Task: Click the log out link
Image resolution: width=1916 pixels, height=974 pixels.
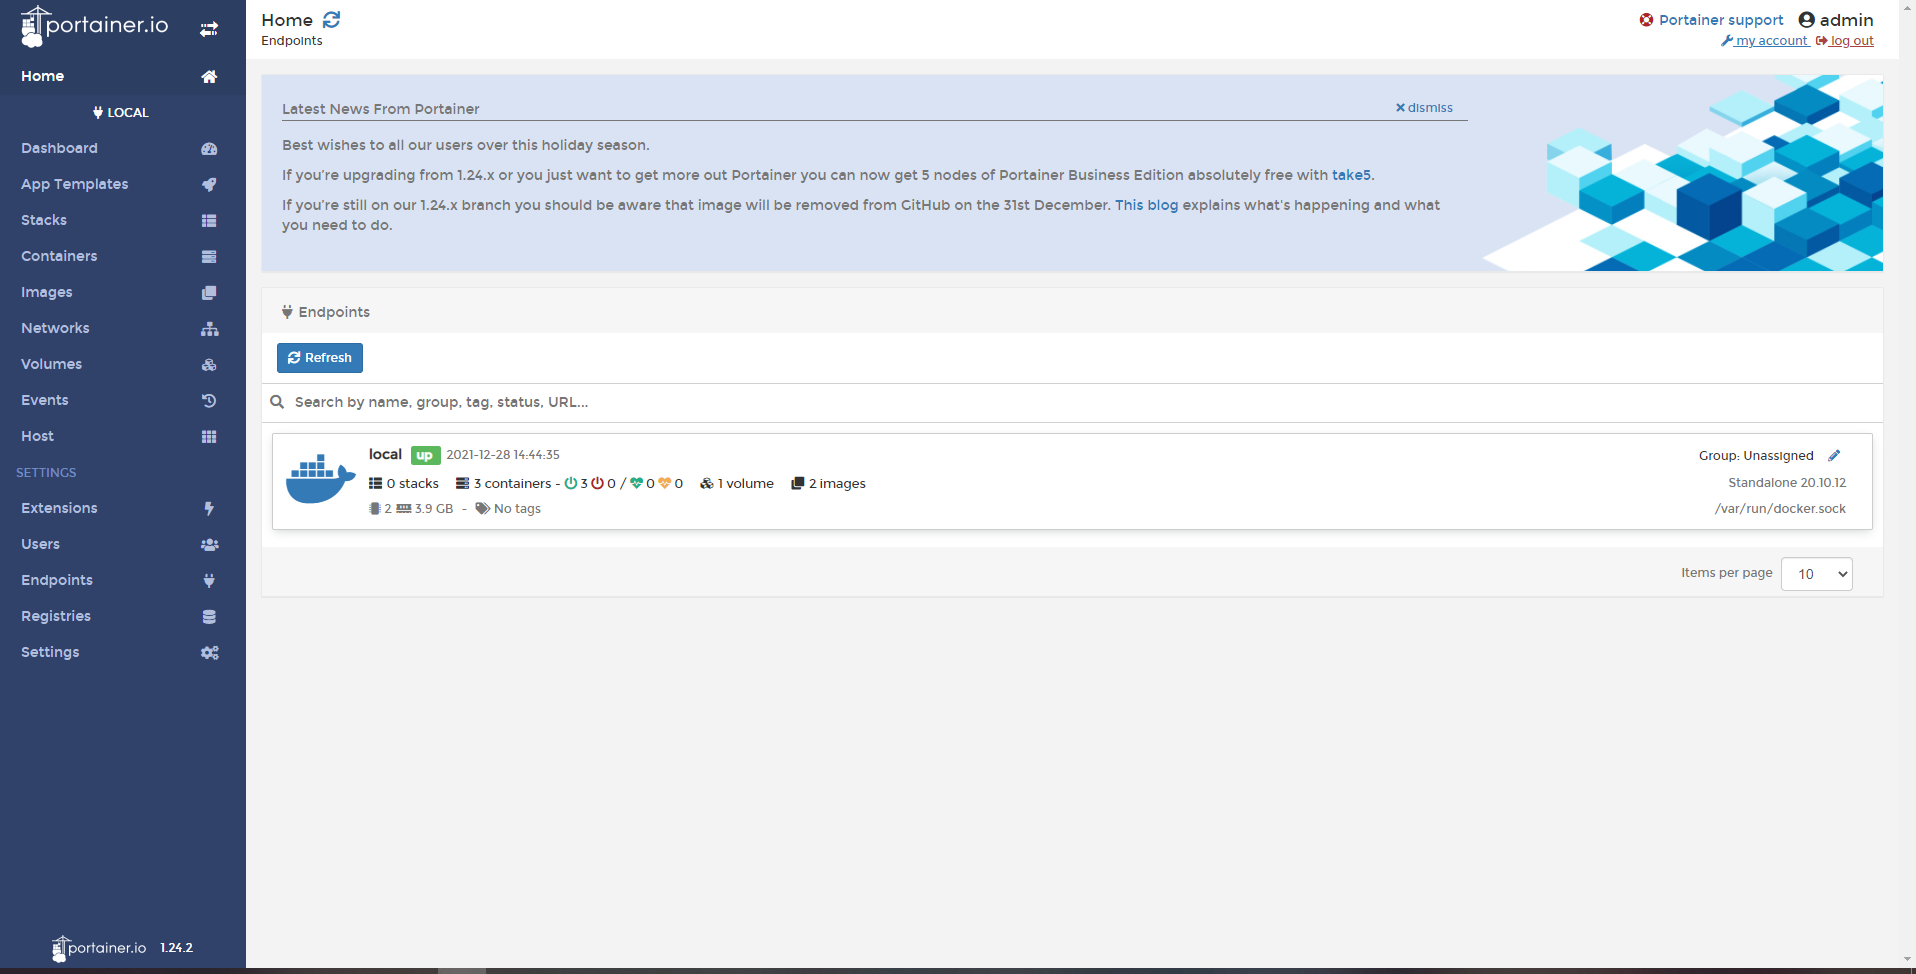Action: [1845, 41]
